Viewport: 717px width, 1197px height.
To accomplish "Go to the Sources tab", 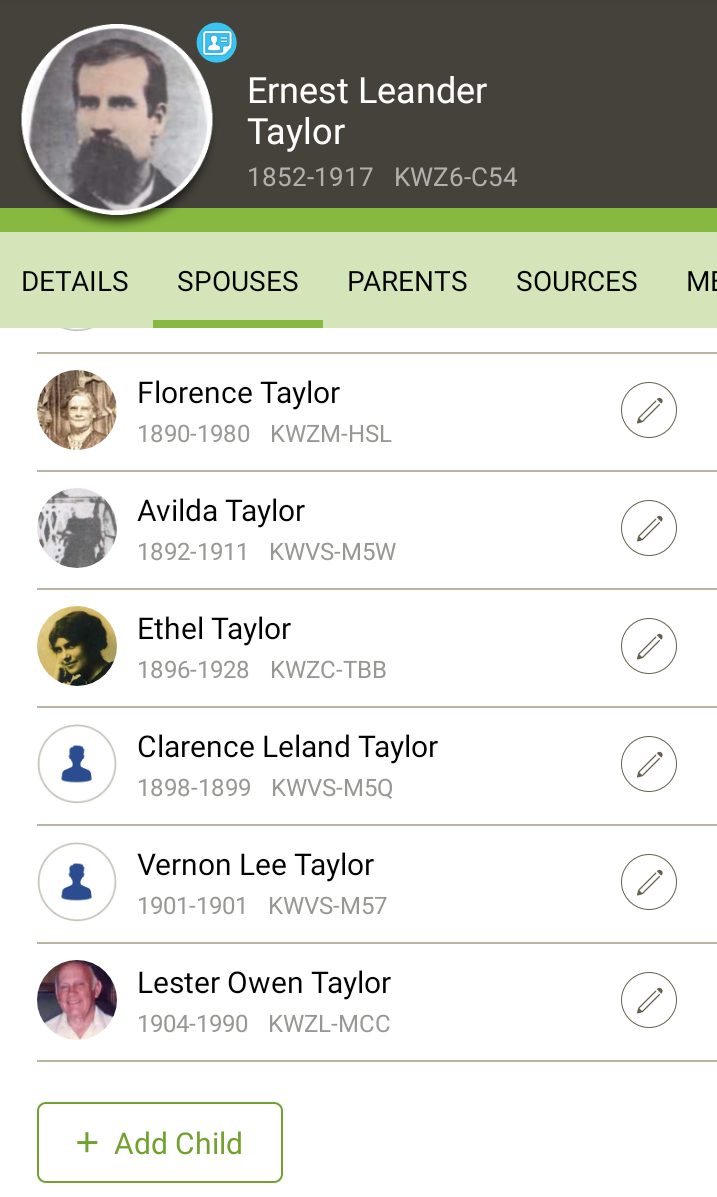I will pos(577,282).
